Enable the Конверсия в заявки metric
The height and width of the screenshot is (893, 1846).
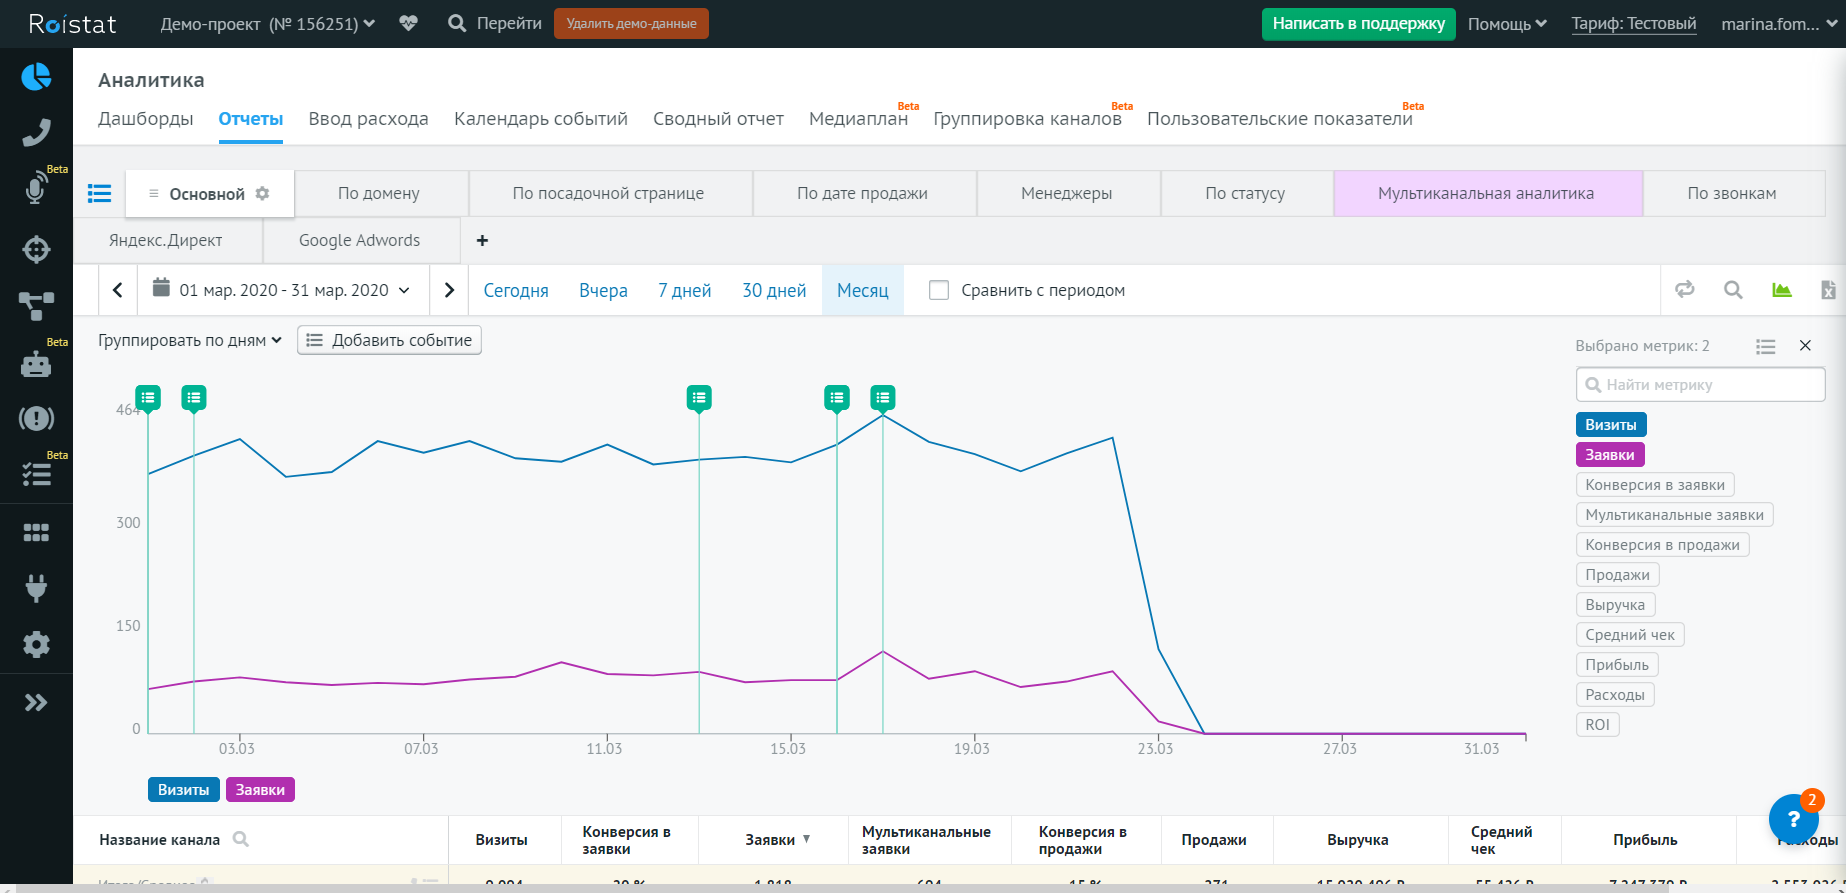[x=1654, y=485]
